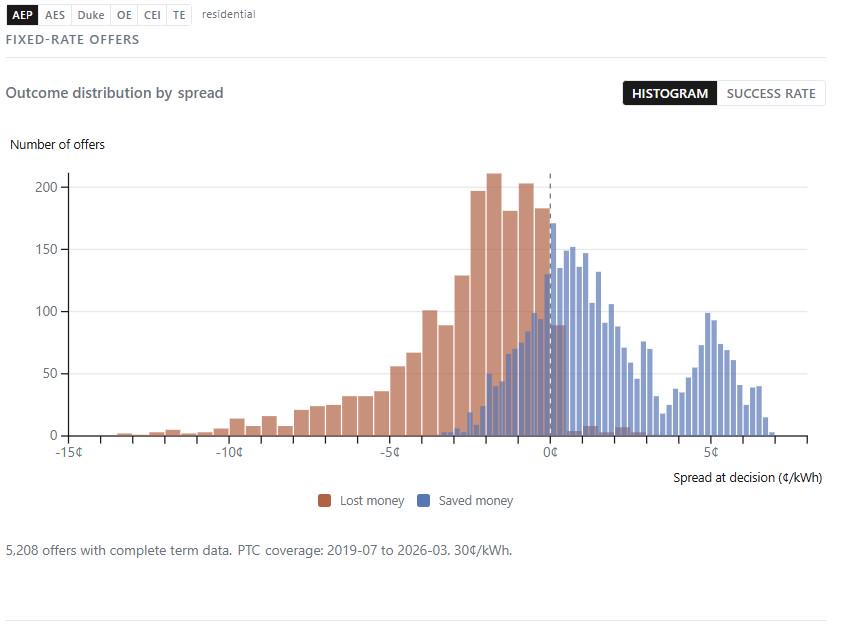847x641 pixels.
Task: Select the AEP utility tab
Action: 20,15
